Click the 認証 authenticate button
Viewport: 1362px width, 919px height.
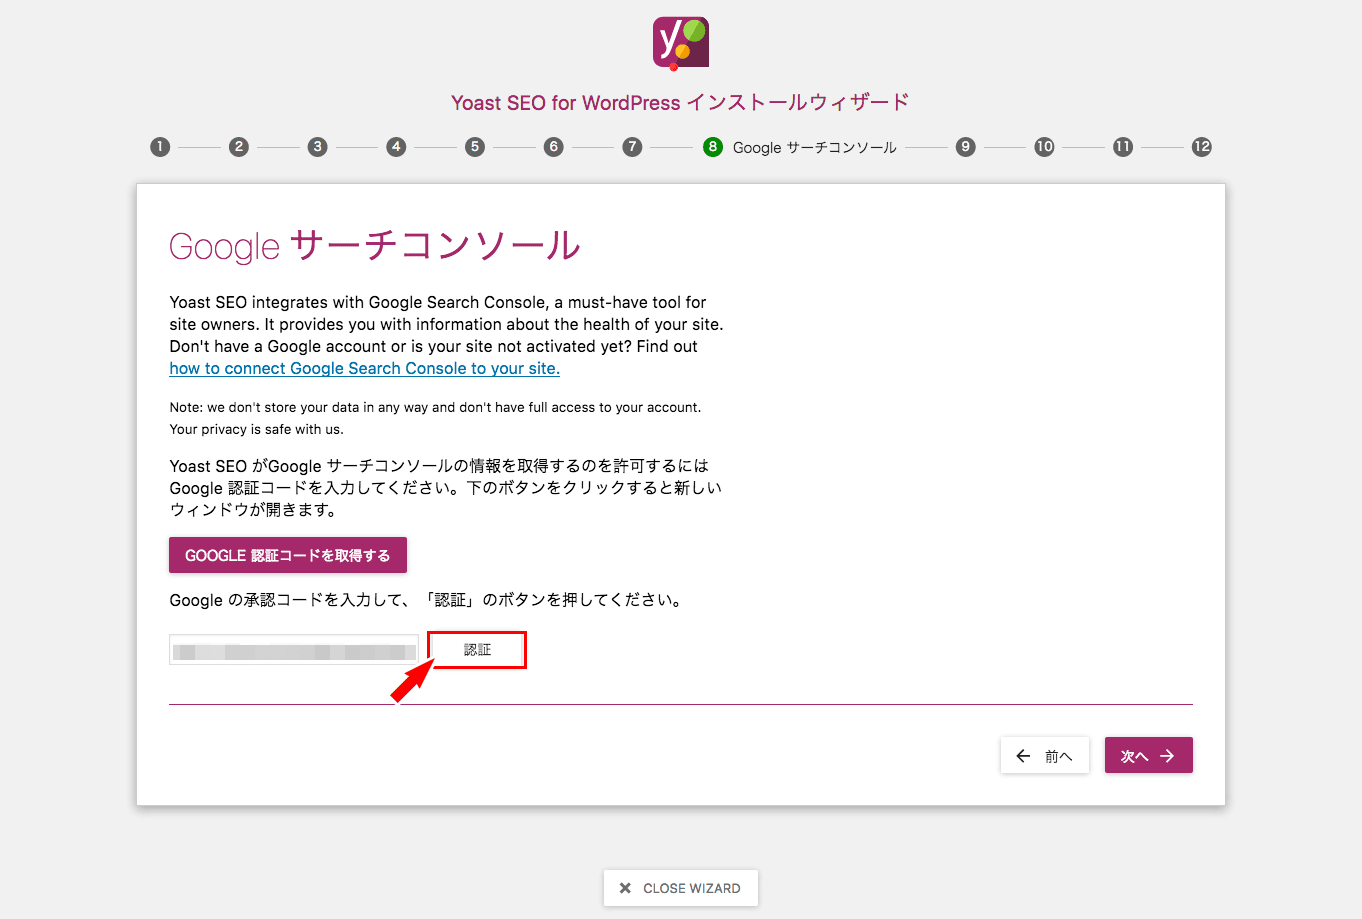point(477,650)
